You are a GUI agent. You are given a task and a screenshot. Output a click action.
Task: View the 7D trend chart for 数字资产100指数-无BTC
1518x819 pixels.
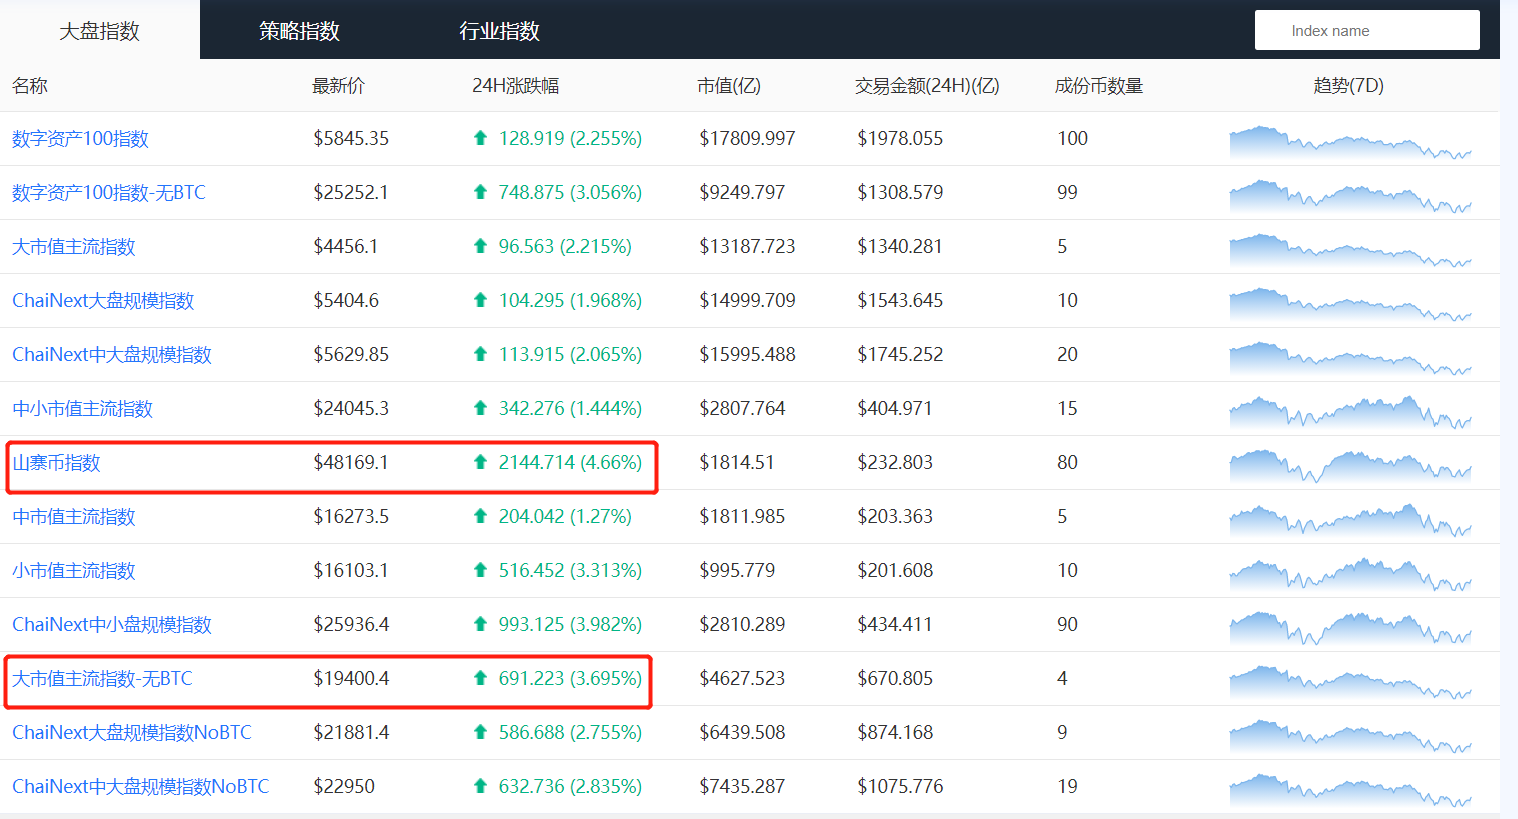coord(1350,196)
